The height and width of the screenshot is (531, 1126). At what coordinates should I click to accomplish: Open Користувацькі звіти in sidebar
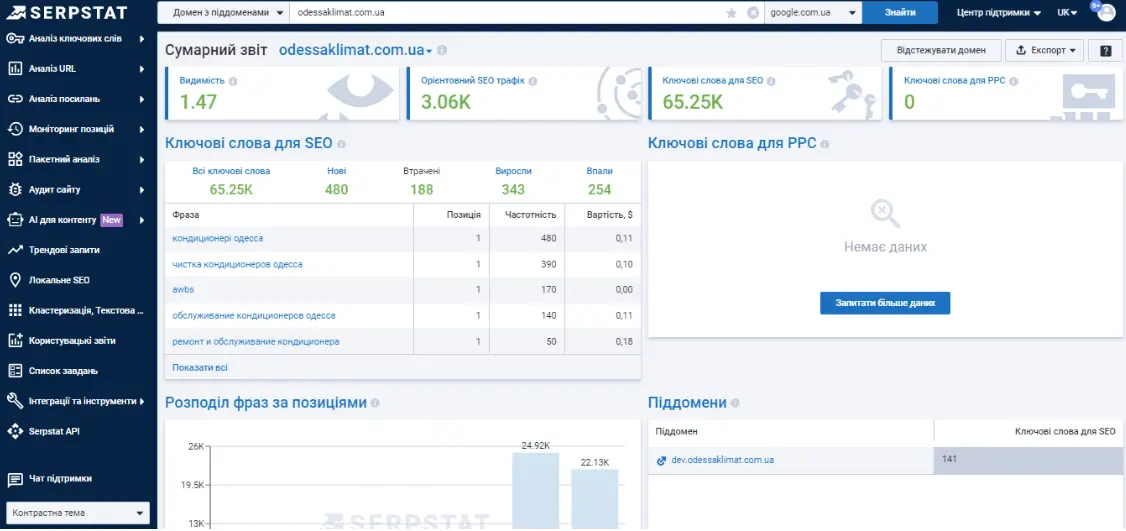tap(72, 341)
